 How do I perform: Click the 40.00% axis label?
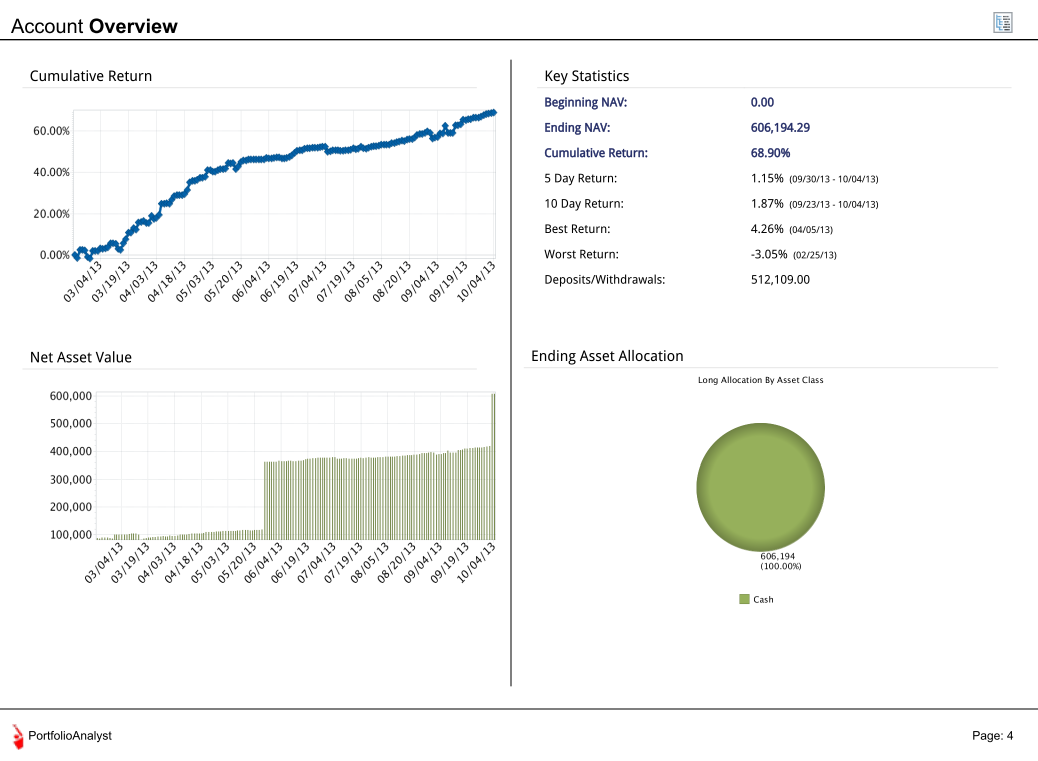pos(52,172)
